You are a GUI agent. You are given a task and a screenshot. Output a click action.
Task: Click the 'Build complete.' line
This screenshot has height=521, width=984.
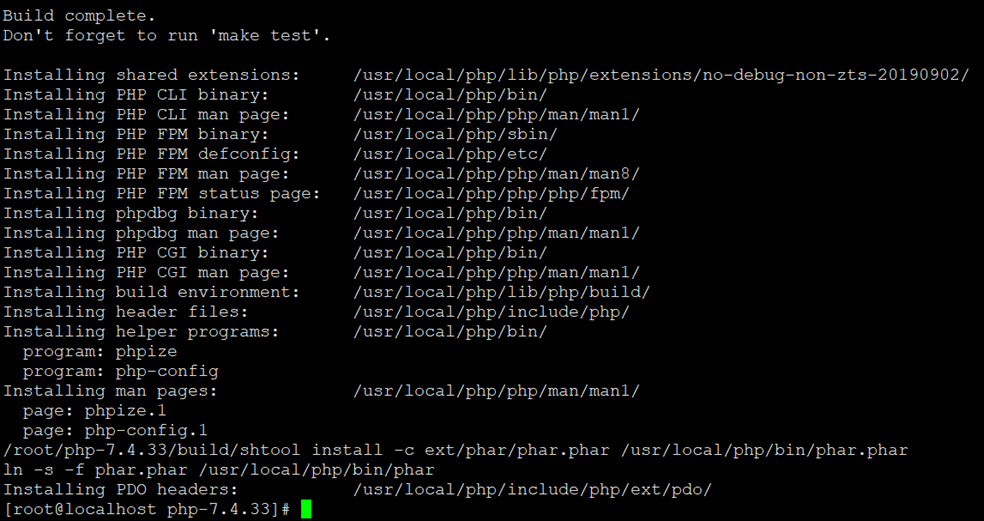click(79, 16)
